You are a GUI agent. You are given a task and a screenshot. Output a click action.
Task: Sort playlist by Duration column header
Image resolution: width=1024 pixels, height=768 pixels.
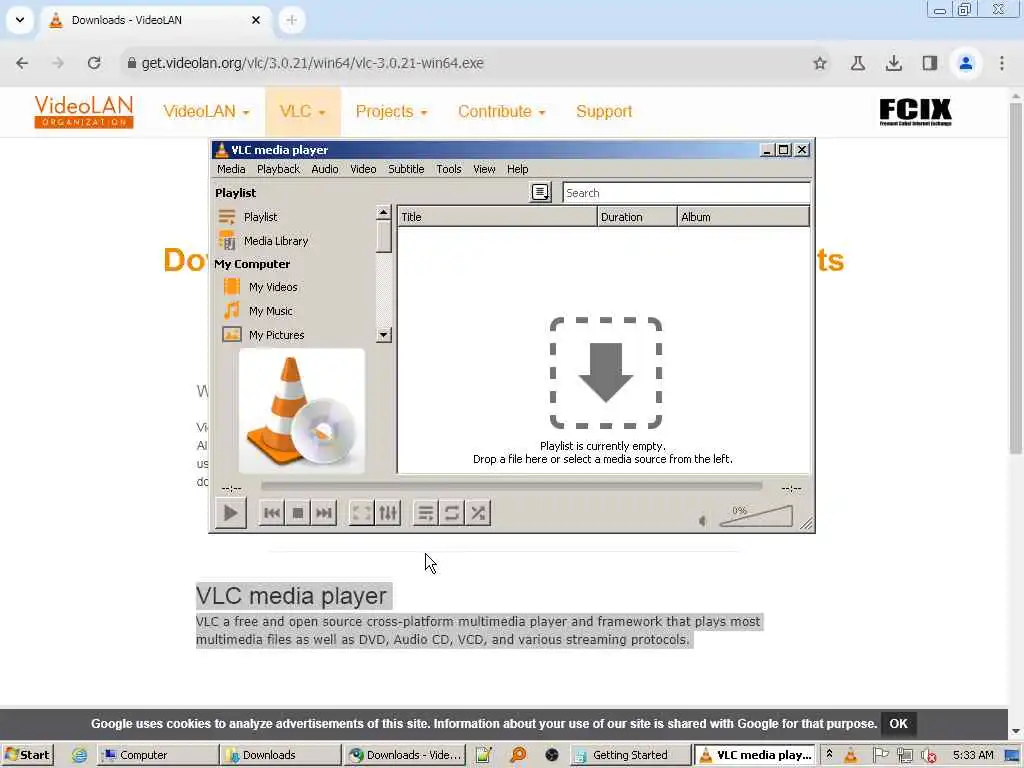pyautogui.click(x=637, y=217)
